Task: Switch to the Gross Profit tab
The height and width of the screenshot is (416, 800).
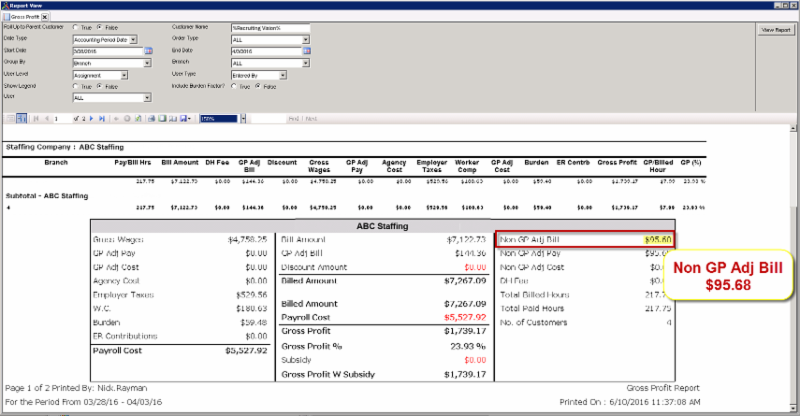Action: coord(25,17)
